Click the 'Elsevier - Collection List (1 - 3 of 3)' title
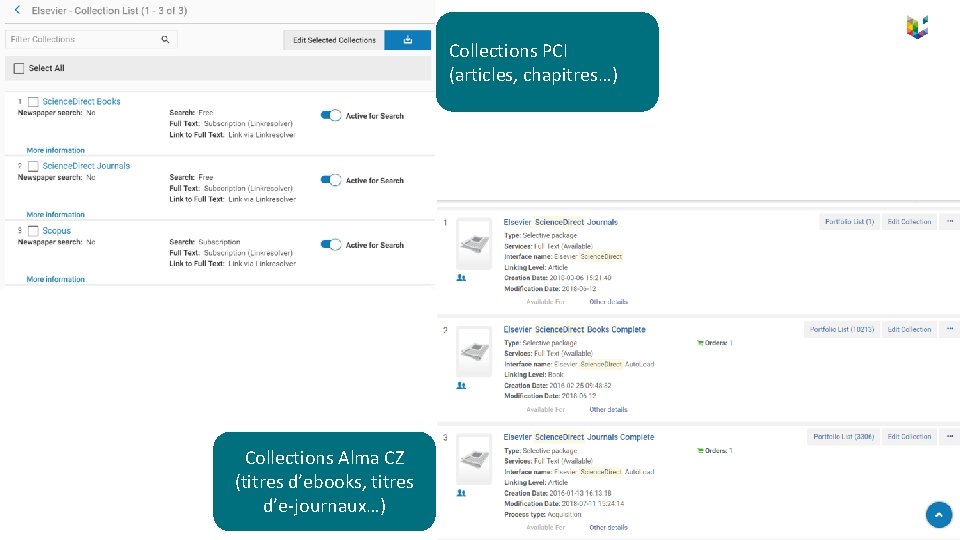Screen dimensions: 960x540 point(109,10)
